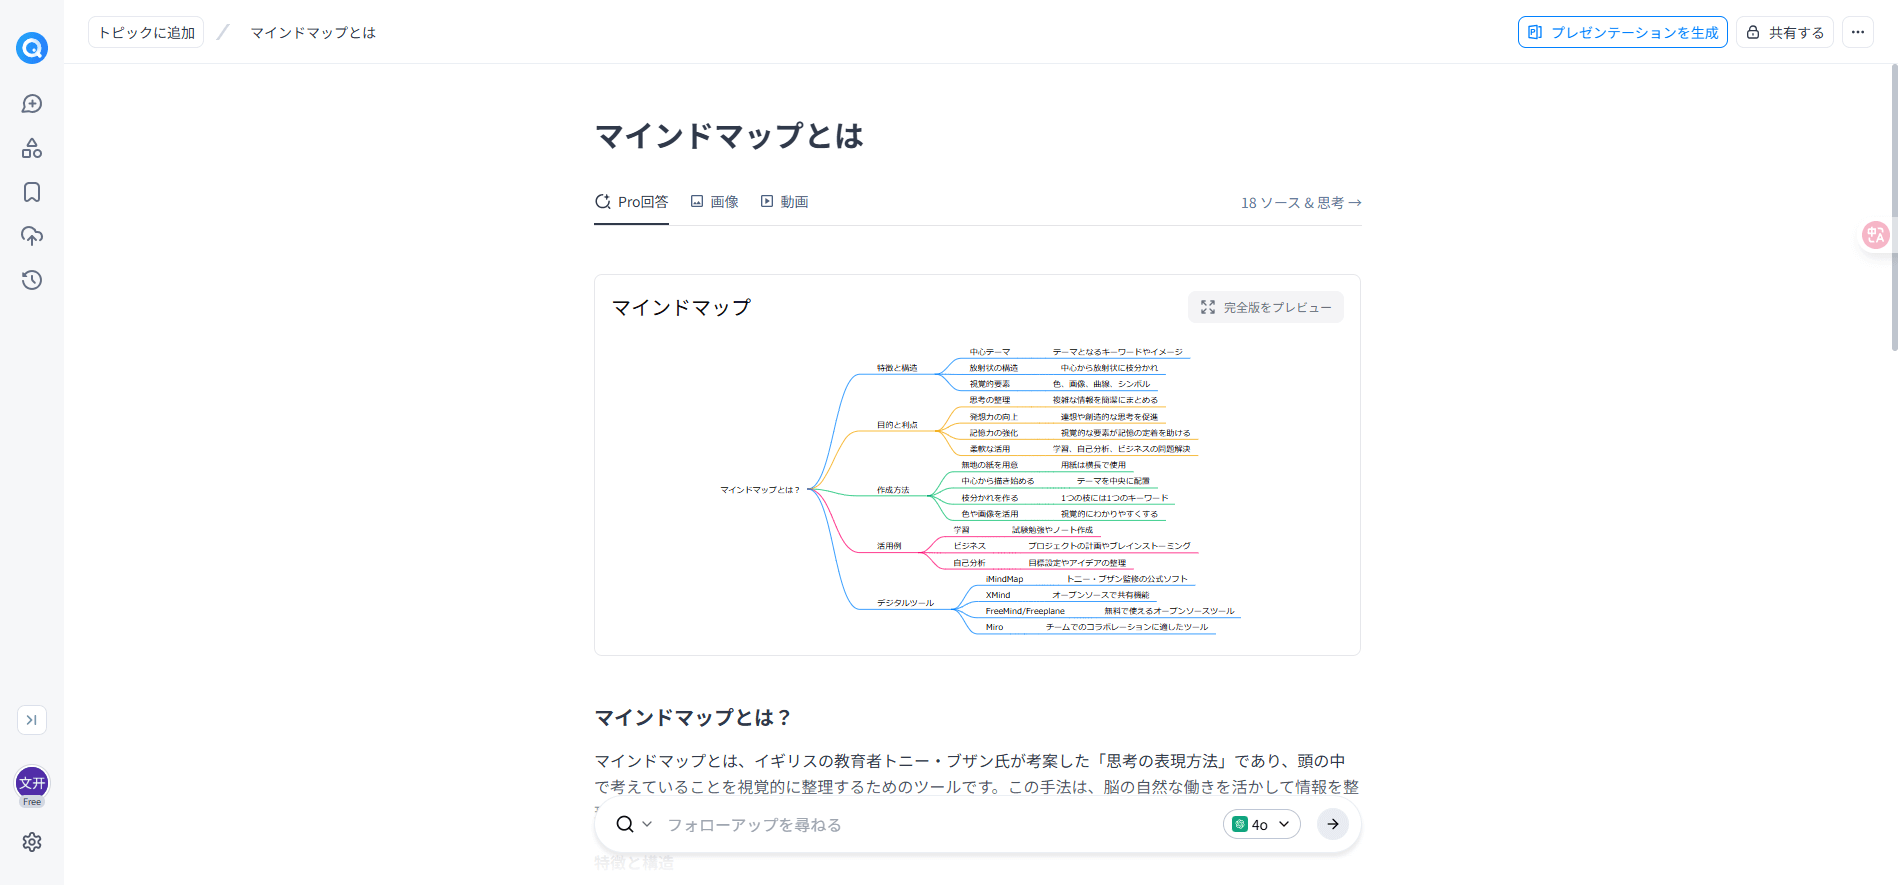Switch to the 動画 tab

pyautogui.click(x=785, y=202)
